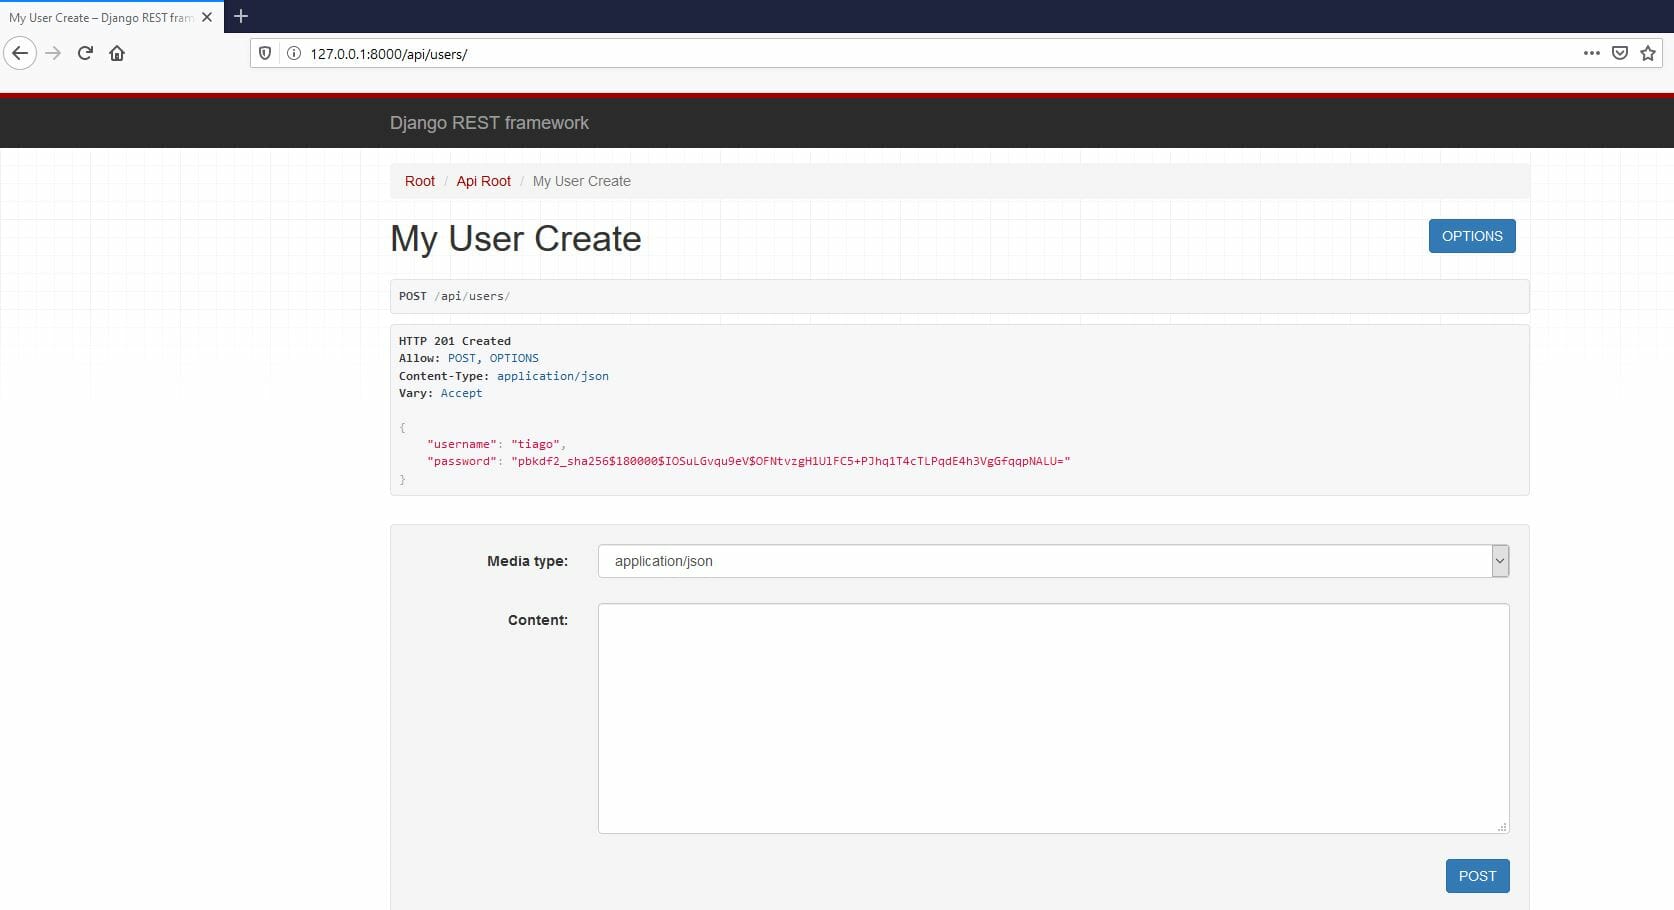Image resolution: width=1674 pixels, height=910 pixels.
Task: Save page to Pocket icon
Action: pos(1620,53)
